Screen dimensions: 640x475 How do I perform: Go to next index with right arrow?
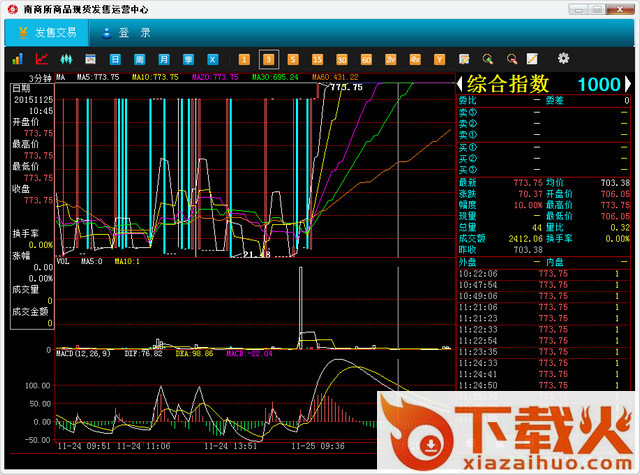click(628, 84)
